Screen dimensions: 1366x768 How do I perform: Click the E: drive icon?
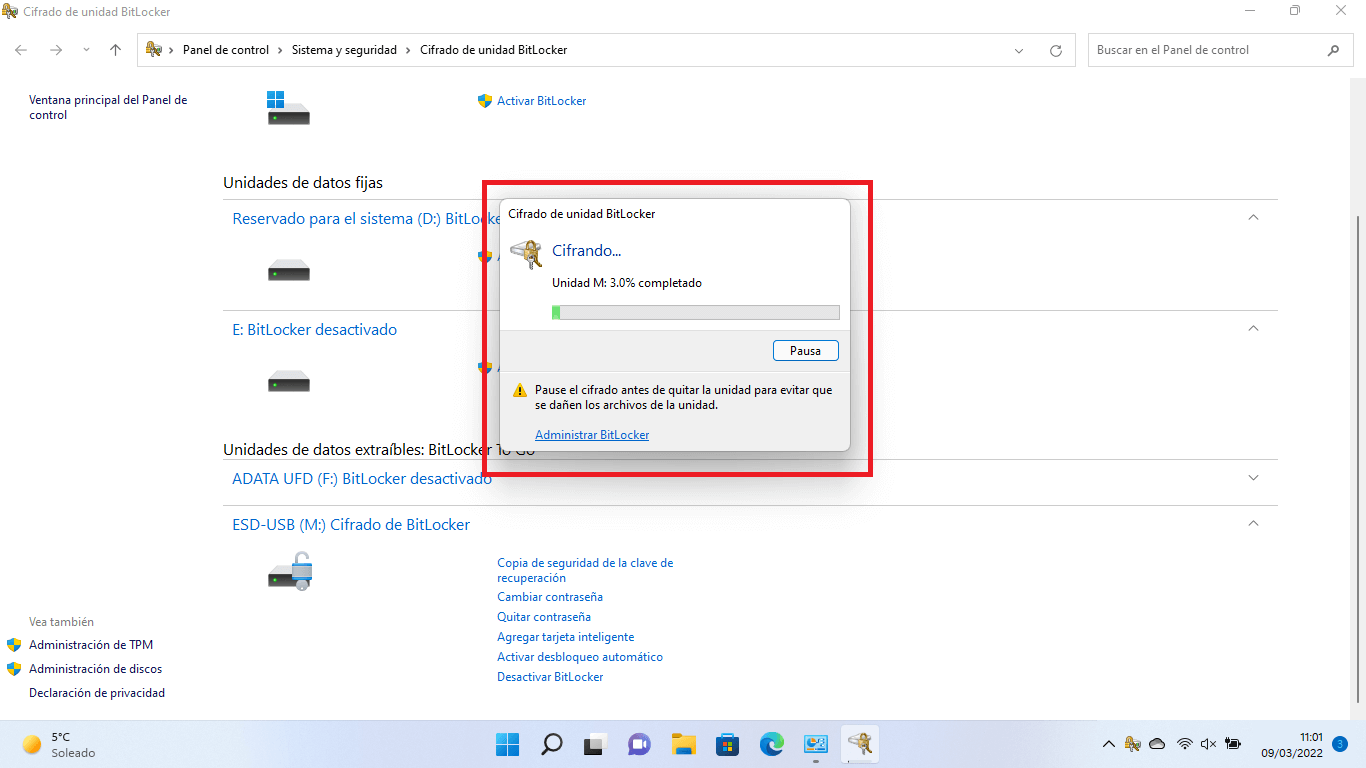tap(288, 381)
